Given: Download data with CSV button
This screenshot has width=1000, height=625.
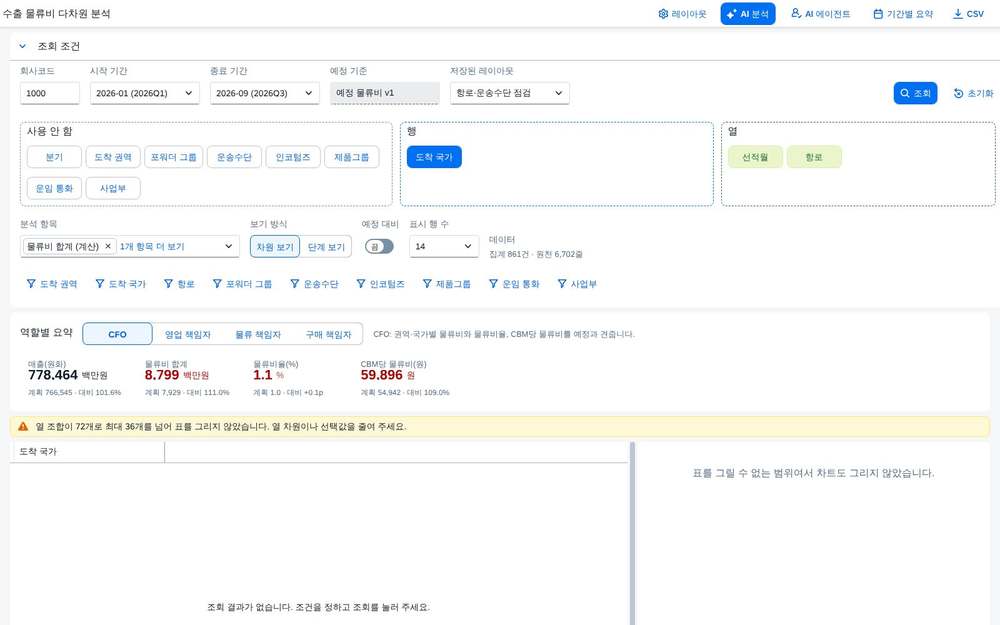Looking at the screenshot, I should [x=967, y=14].
